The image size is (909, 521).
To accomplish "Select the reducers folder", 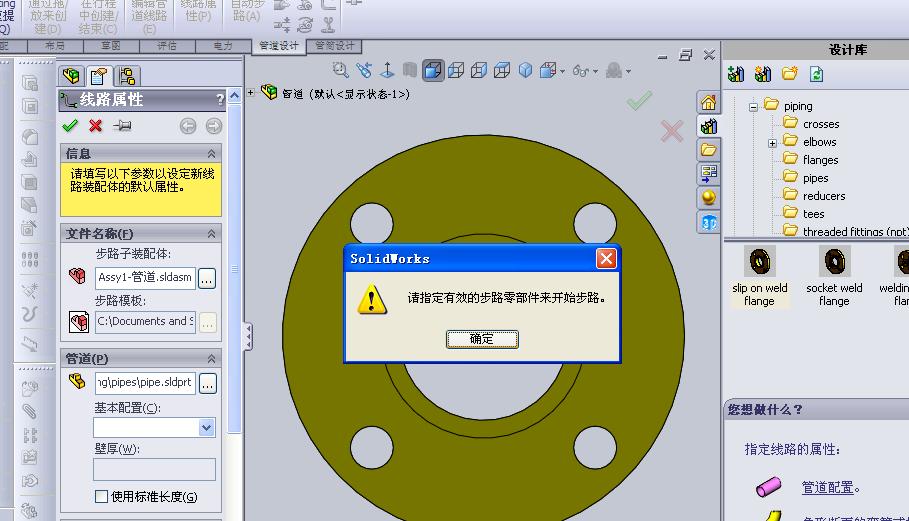I will click(824, 196).
